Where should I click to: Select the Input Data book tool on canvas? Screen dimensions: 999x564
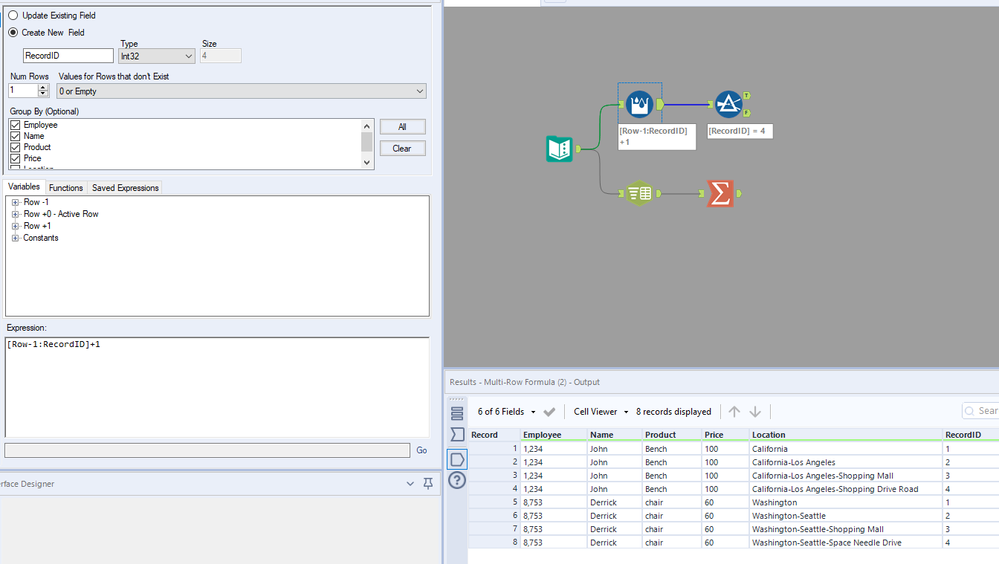(x=559, y=149)
